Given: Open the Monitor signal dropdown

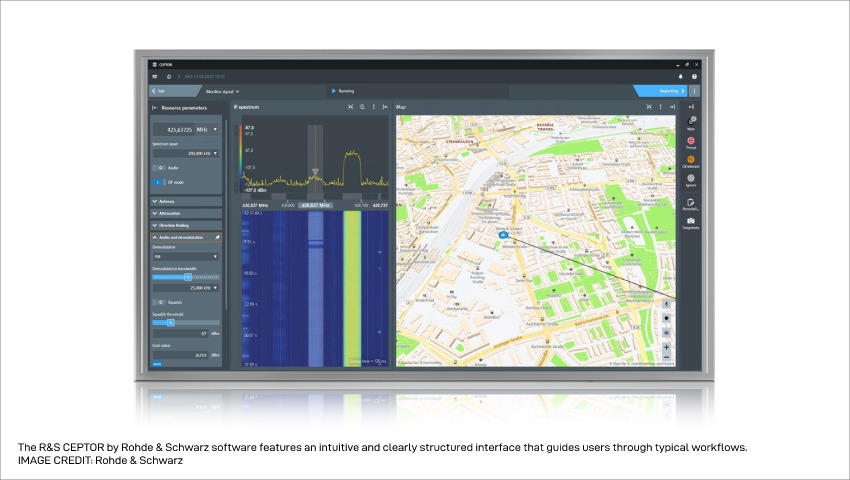Looking at the screenshot, I should coord(223,92).
